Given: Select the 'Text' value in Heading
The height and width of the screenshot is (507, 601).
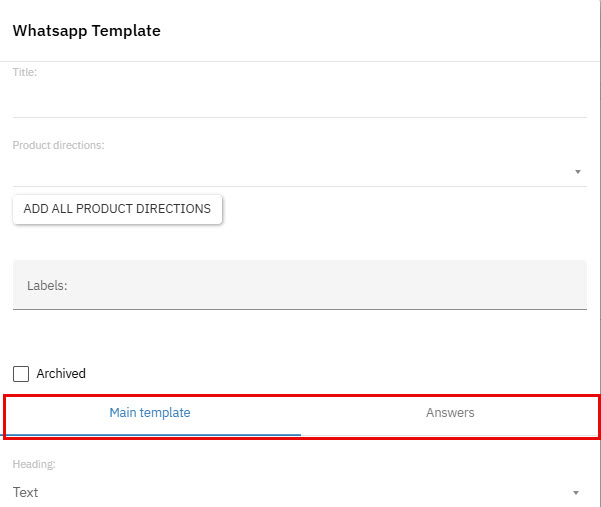Looking at the screenshot, I should coord(26,492).
